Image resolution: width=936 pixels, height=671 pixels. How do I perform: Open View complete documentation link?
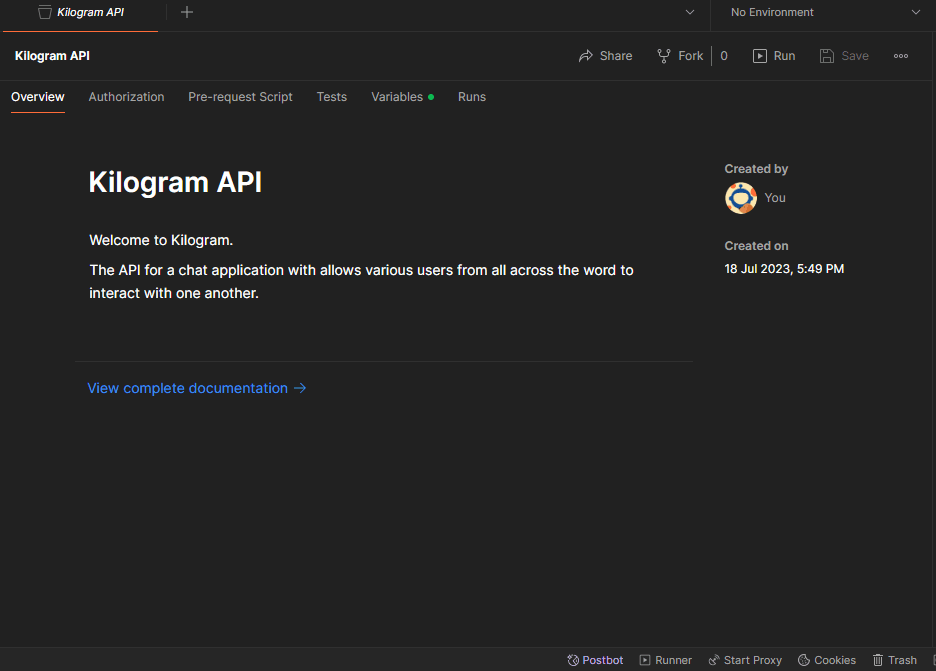[x=197, y=388]
